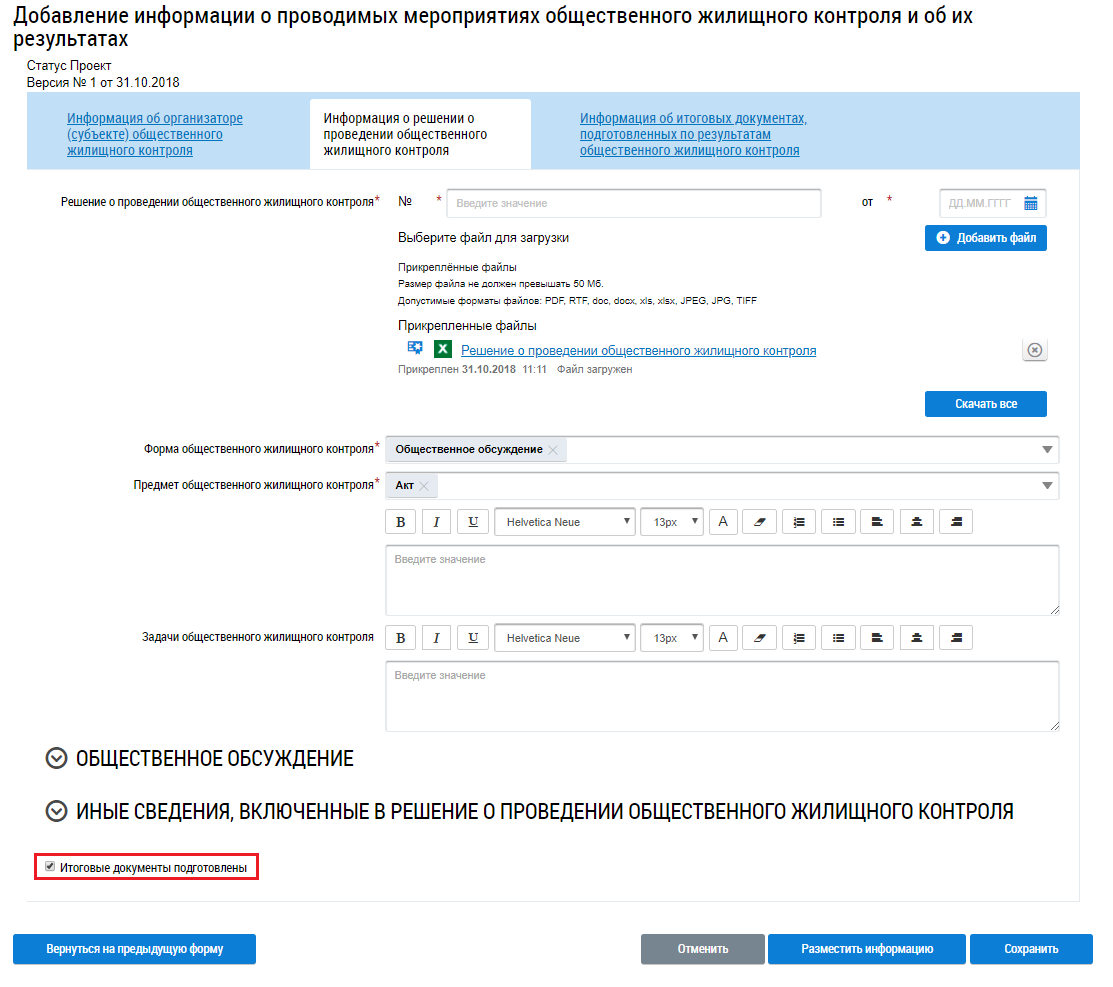Image resolution: width=1113 pixels, height=987 pixels.
Task: Remove the attached decision file
Action: (x=1035, y=350)
